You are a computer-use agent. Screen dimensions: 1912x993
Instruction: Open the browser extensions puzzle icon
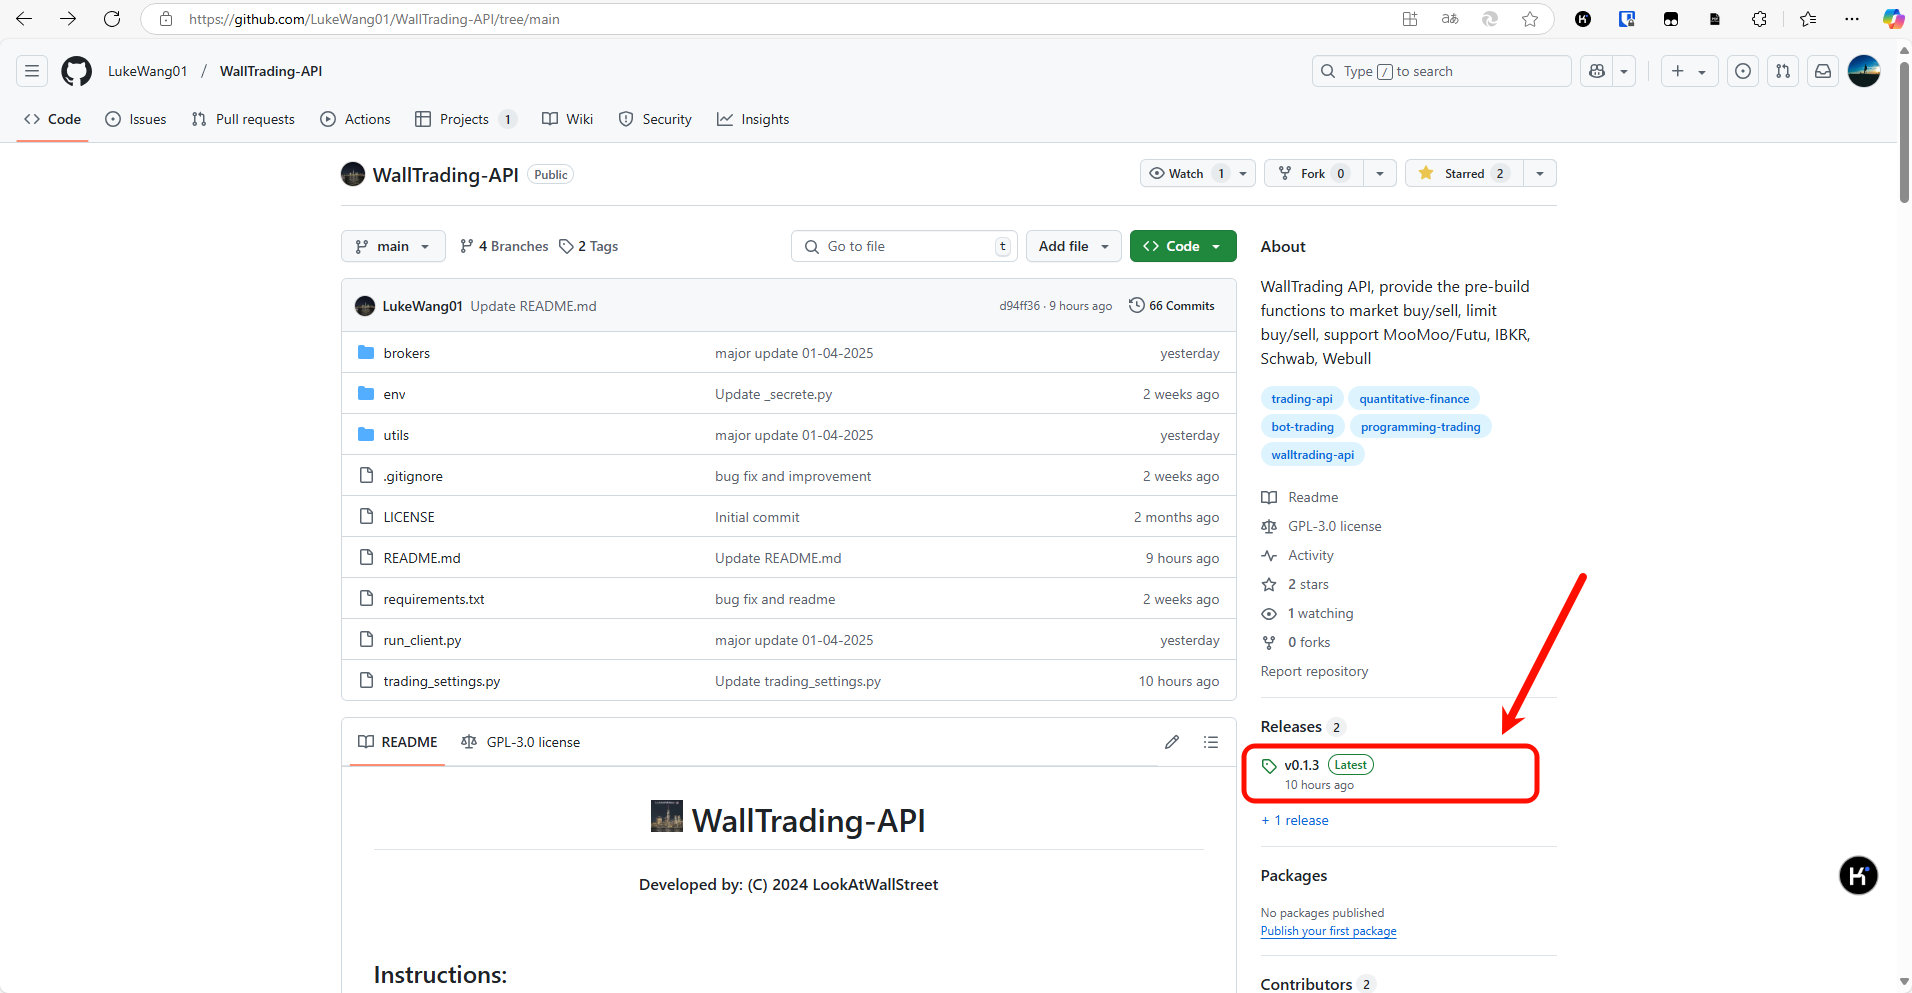1759,19
